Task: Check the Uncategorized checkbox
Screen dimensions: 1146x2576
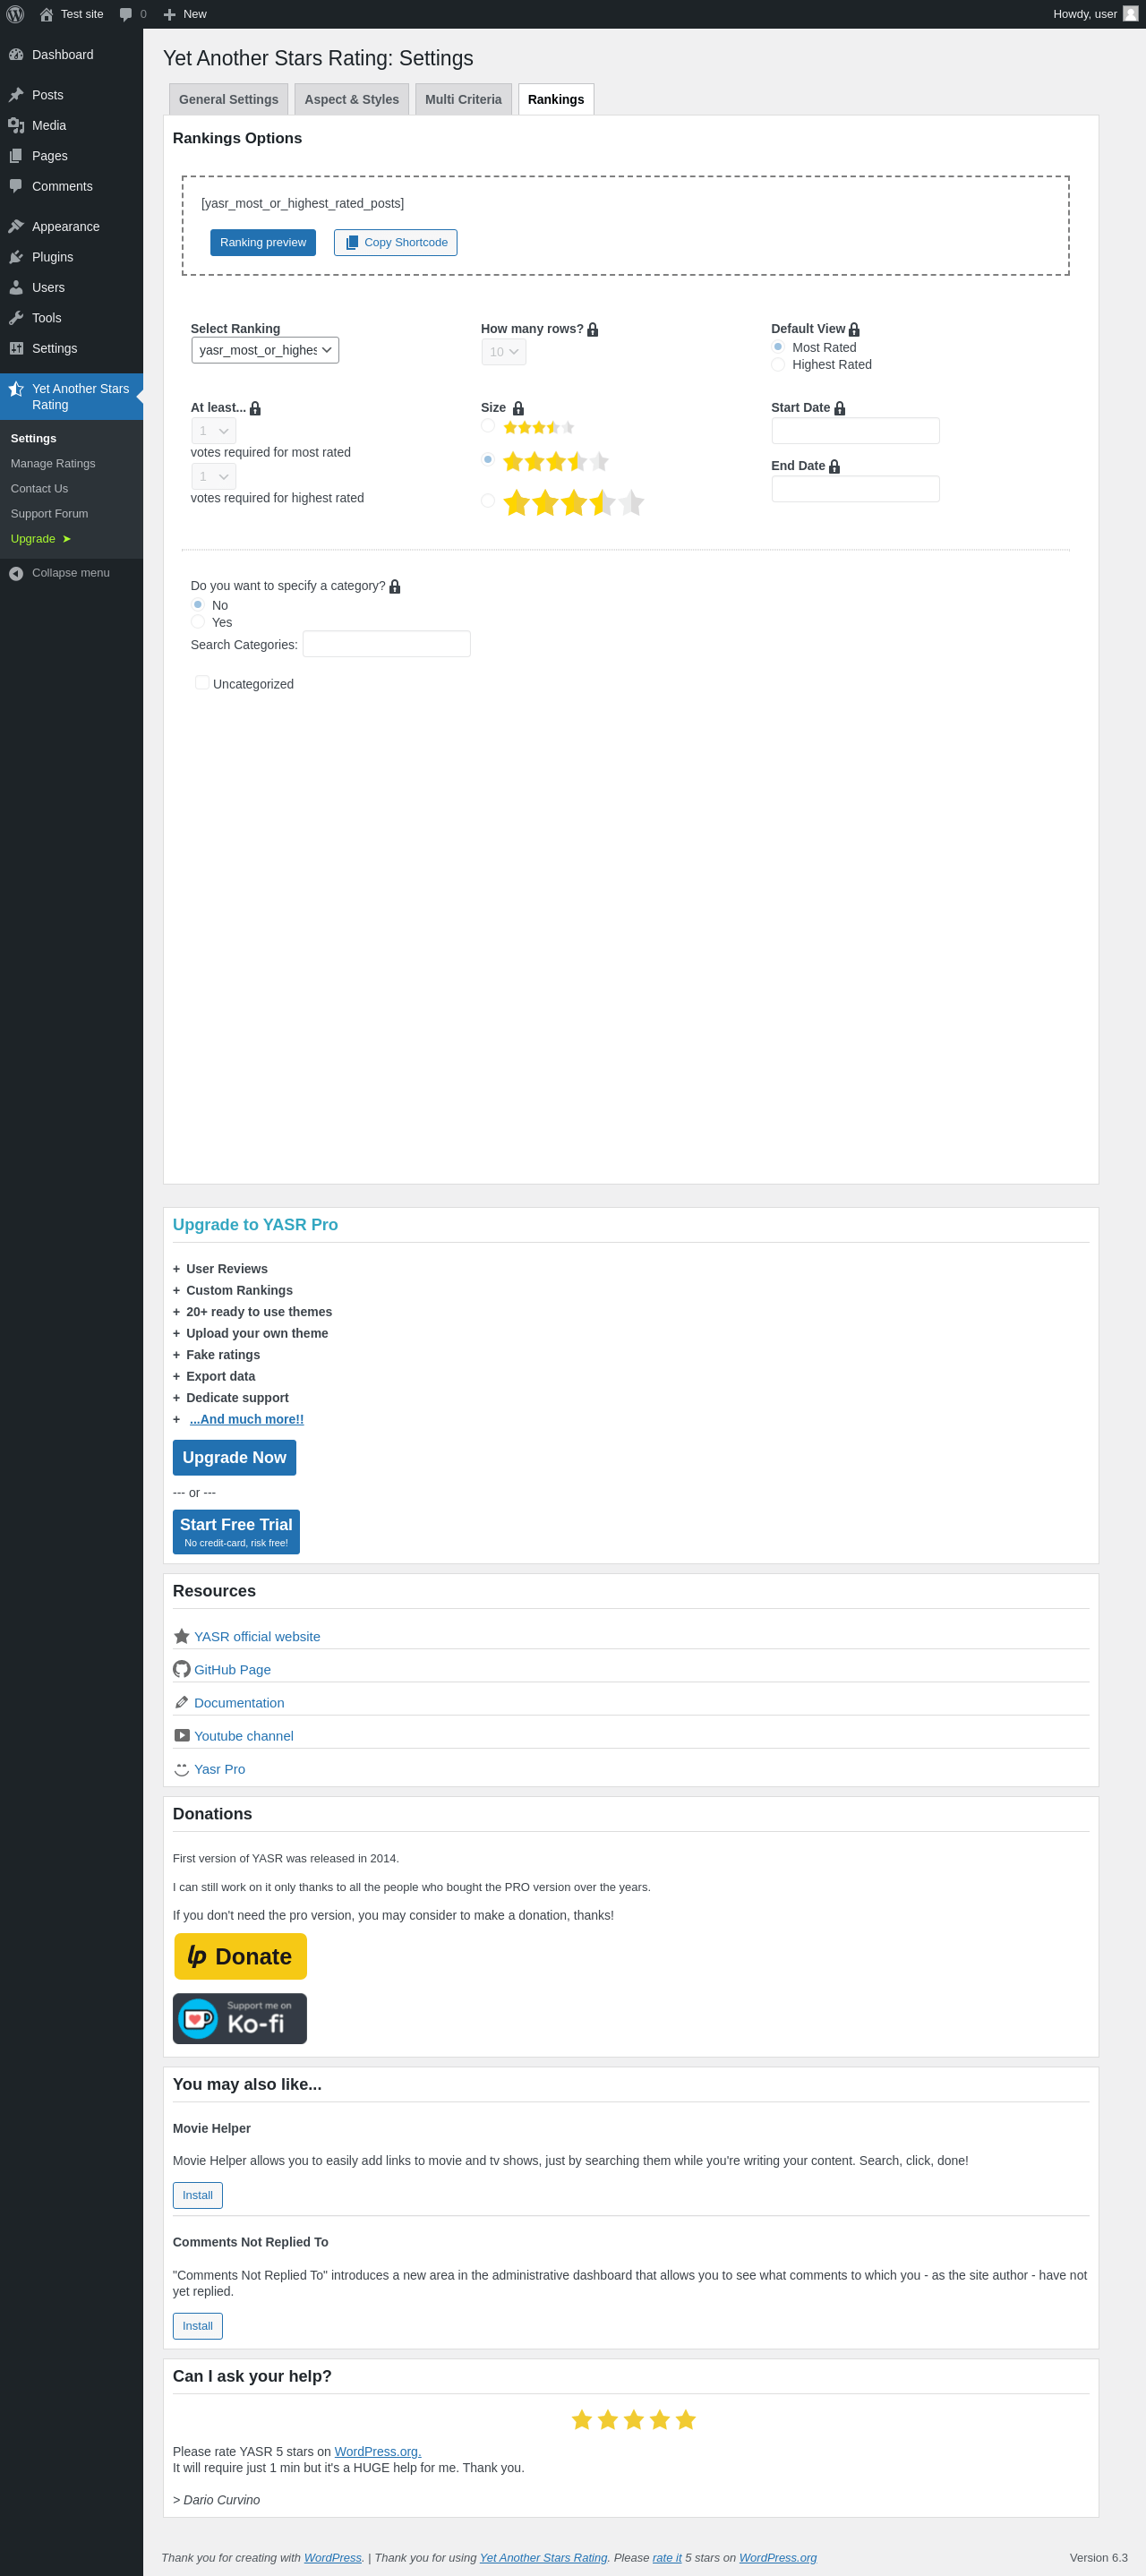Action: pyautogui.click(x=202, y=683)
